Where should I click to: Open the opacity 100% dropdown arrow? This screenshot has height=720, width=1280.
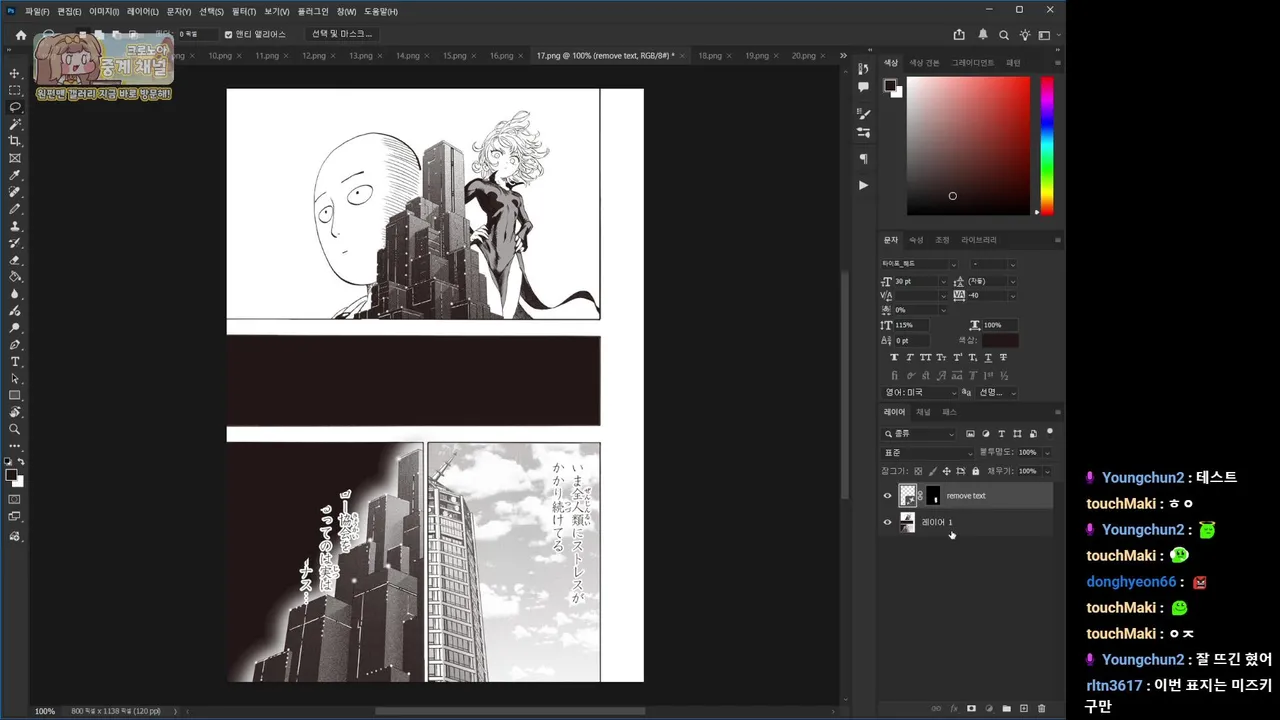(x=1047, y=452)
